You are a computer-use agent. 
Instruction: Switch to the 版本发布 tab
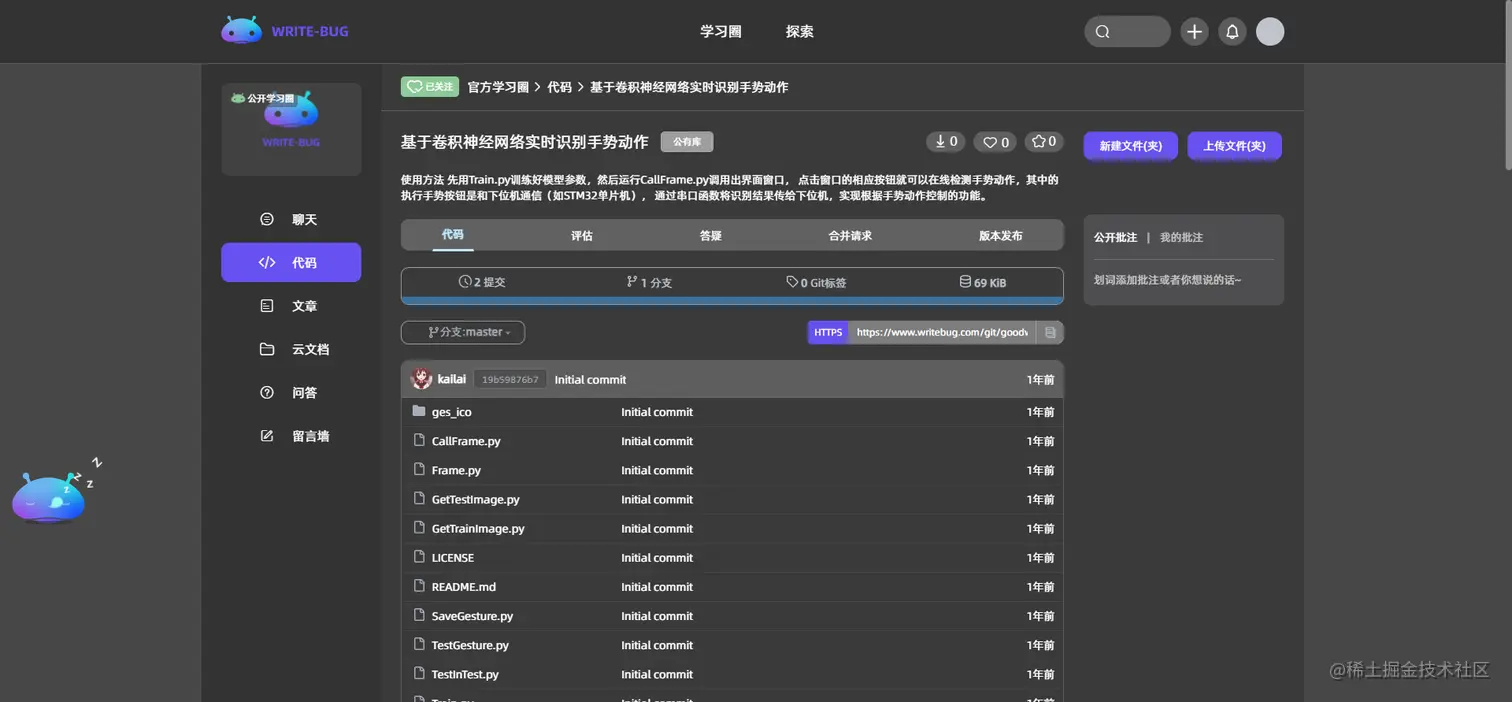click(x=1001, y=236)
